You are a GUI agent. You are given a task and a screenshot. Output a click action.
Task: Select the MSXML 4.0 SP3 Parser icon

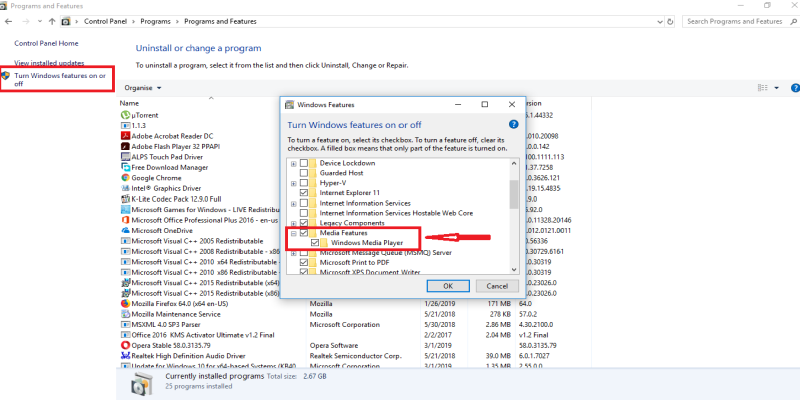pos(126,324)
